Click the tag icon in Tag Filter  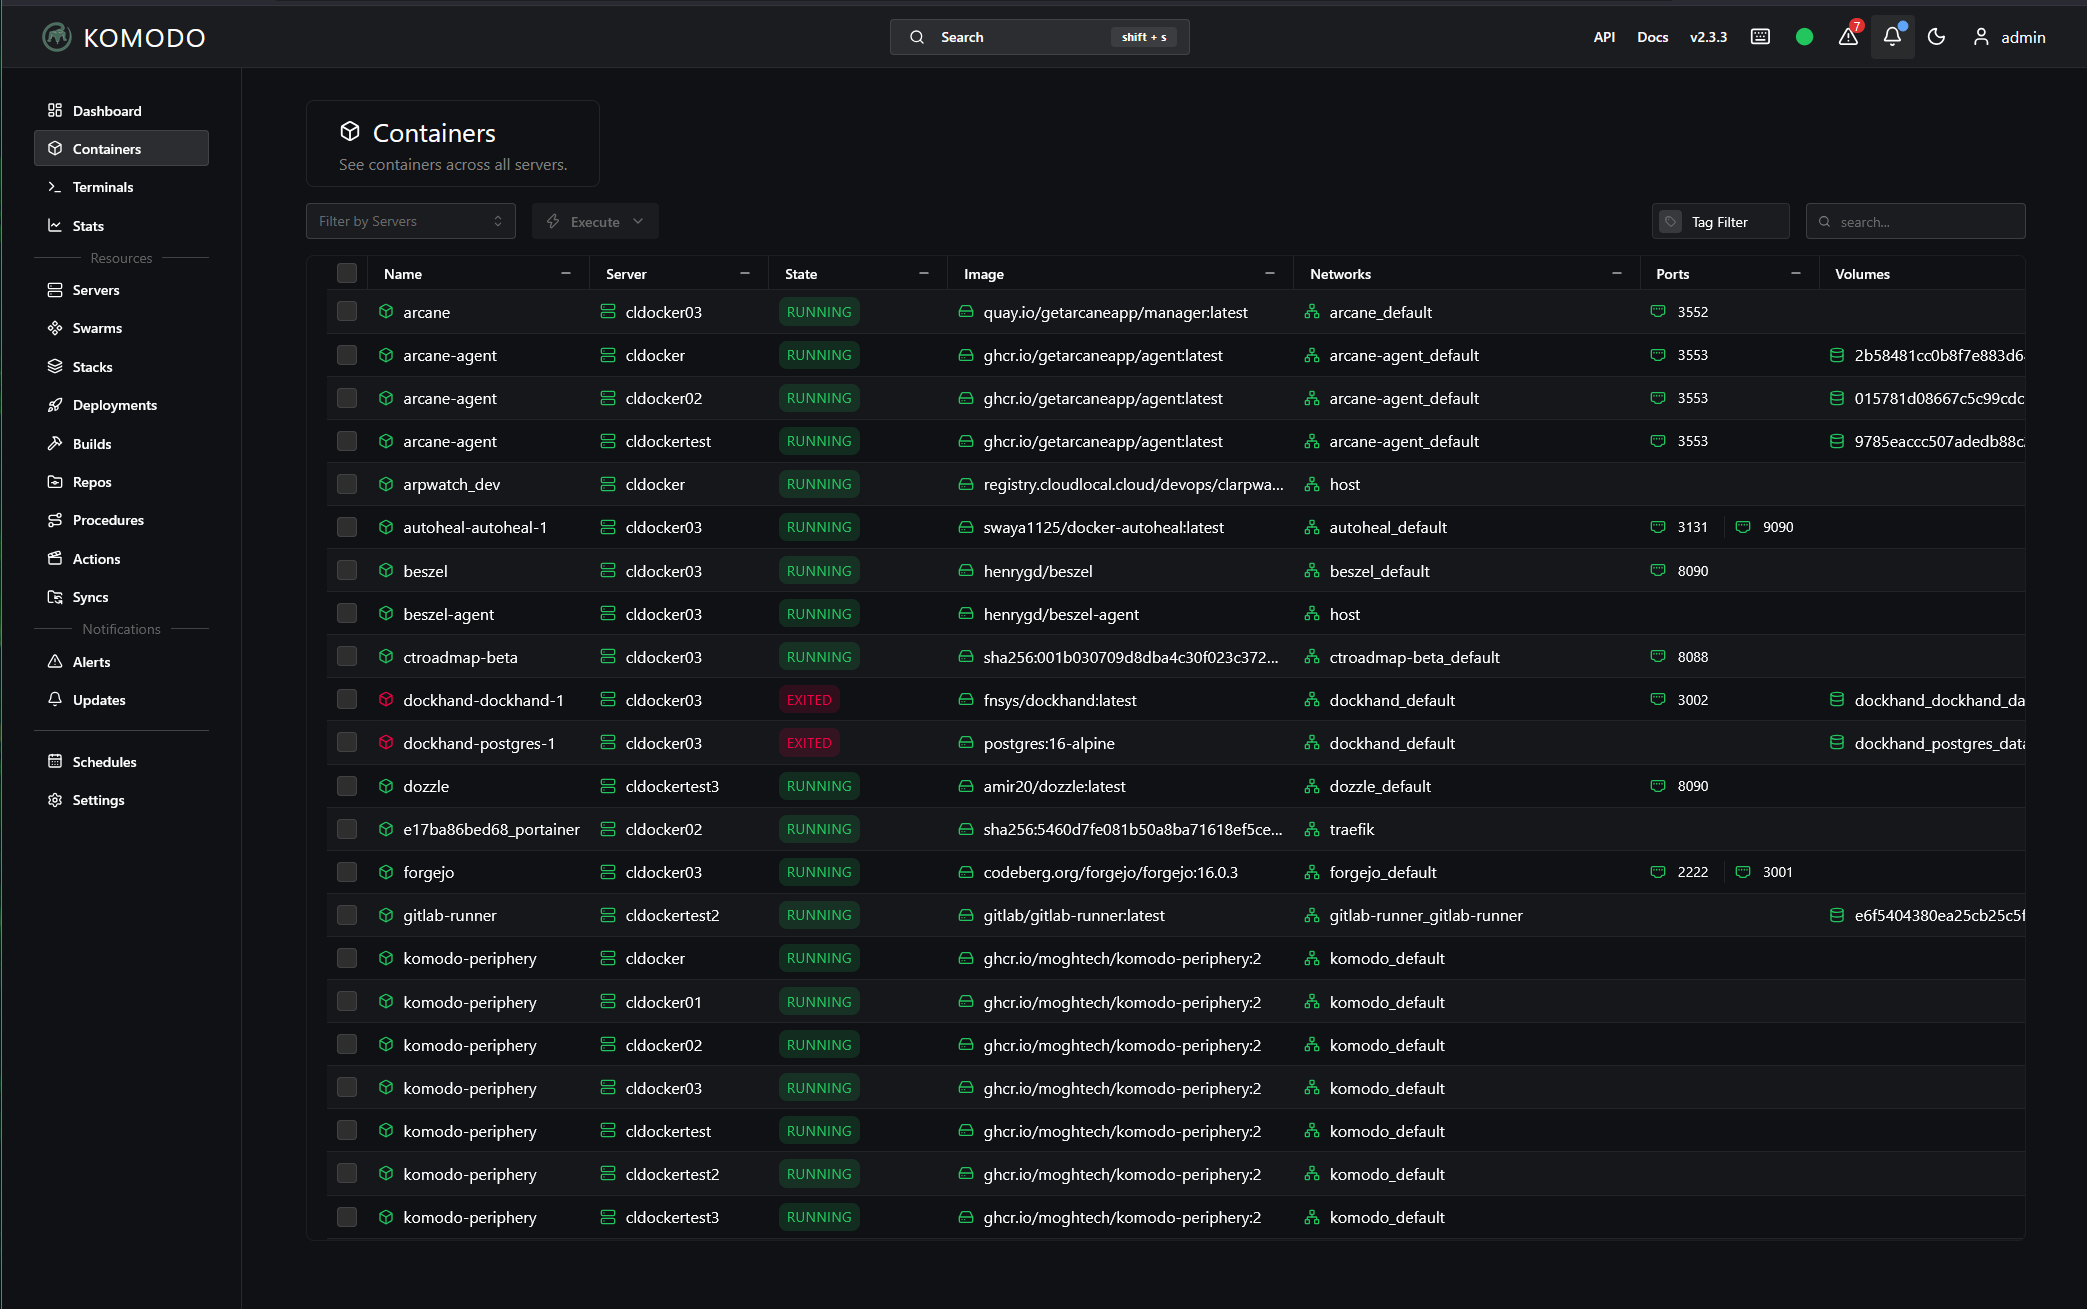tap(1670, 222)
